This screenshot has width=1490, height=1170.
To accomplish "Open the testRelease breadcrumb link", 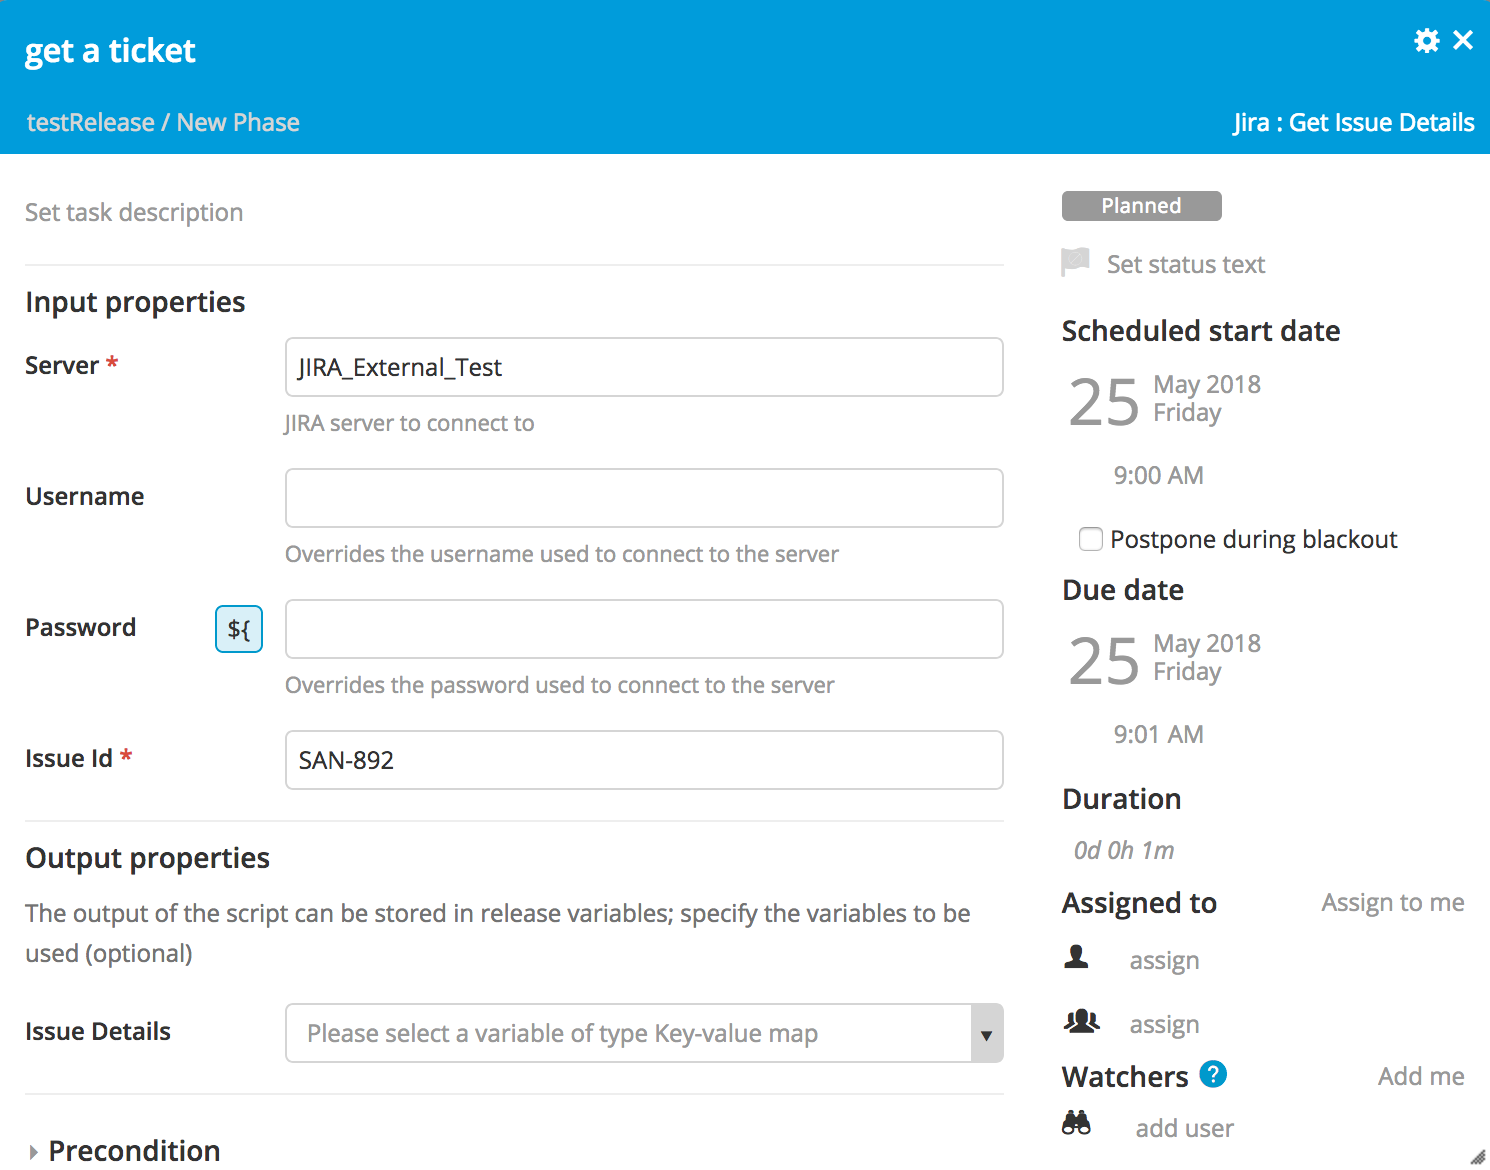I will 91,122.
